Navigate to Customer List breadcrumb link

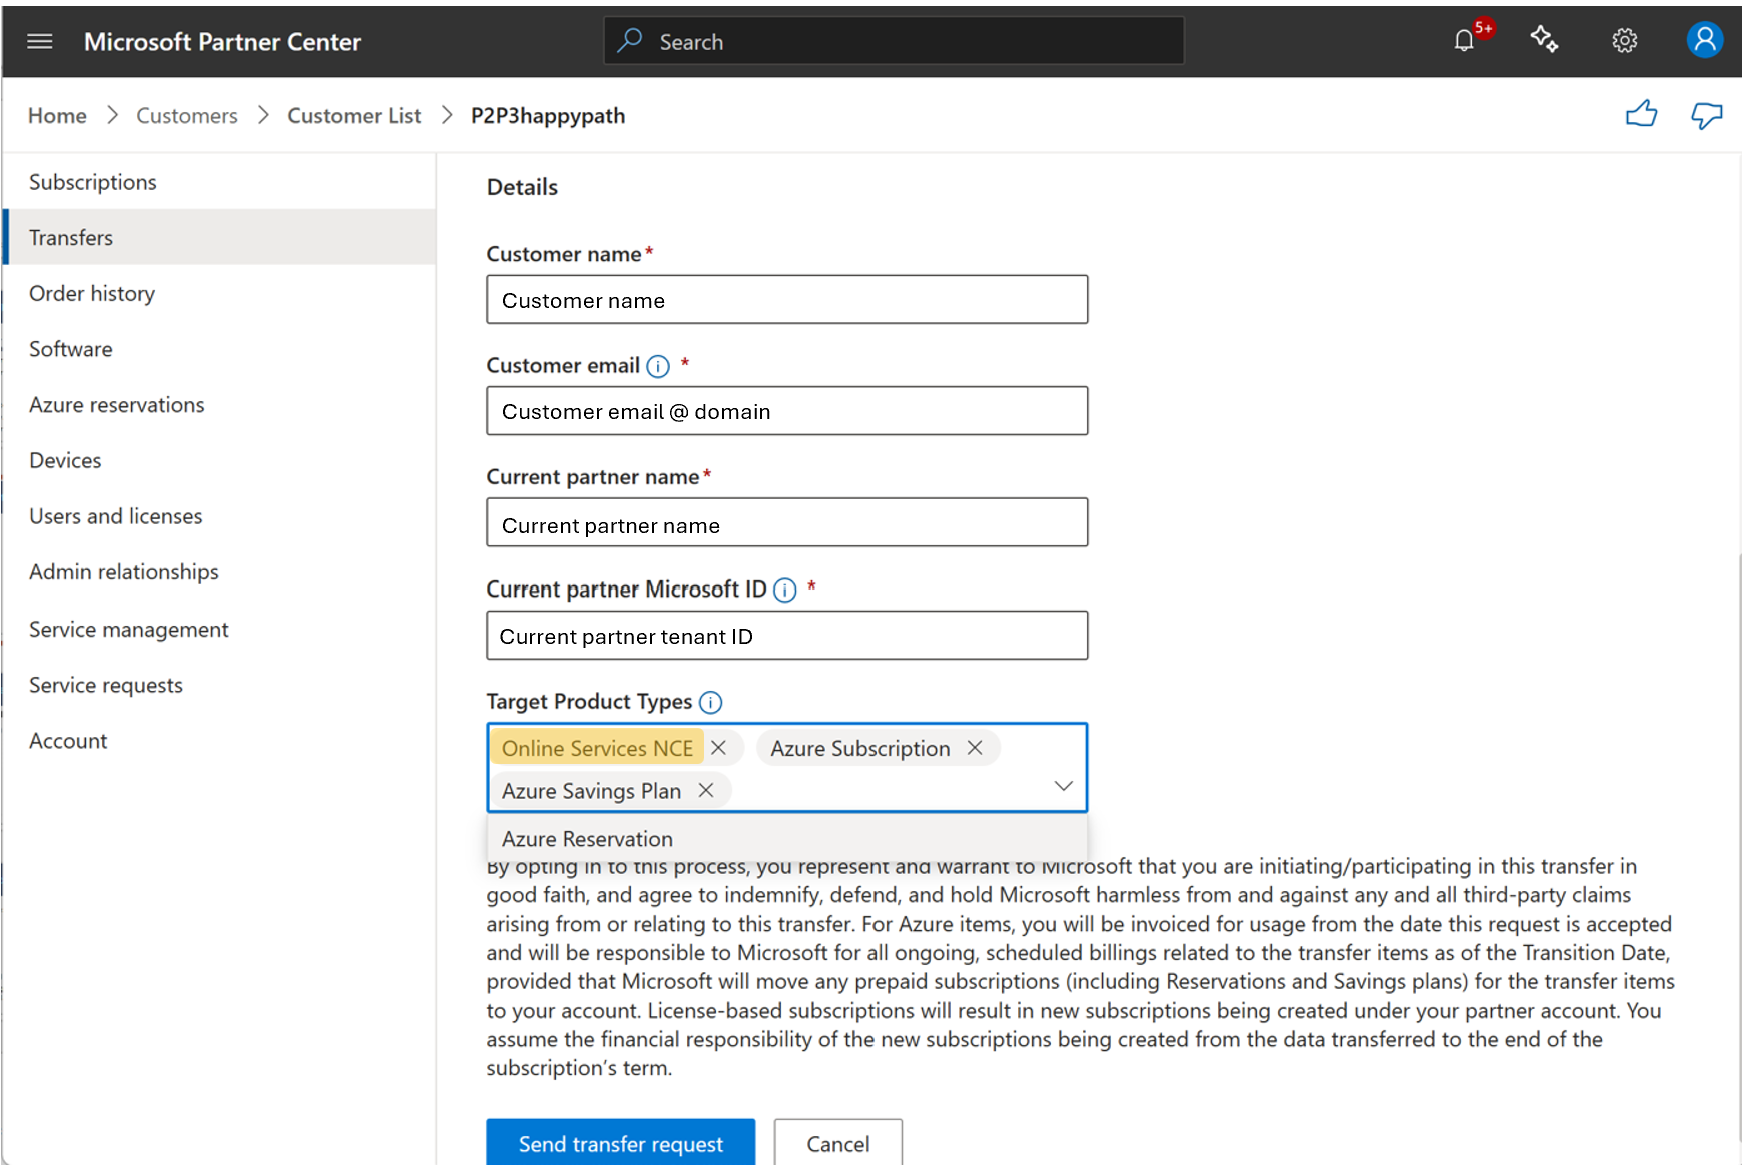tap(354, 116)
